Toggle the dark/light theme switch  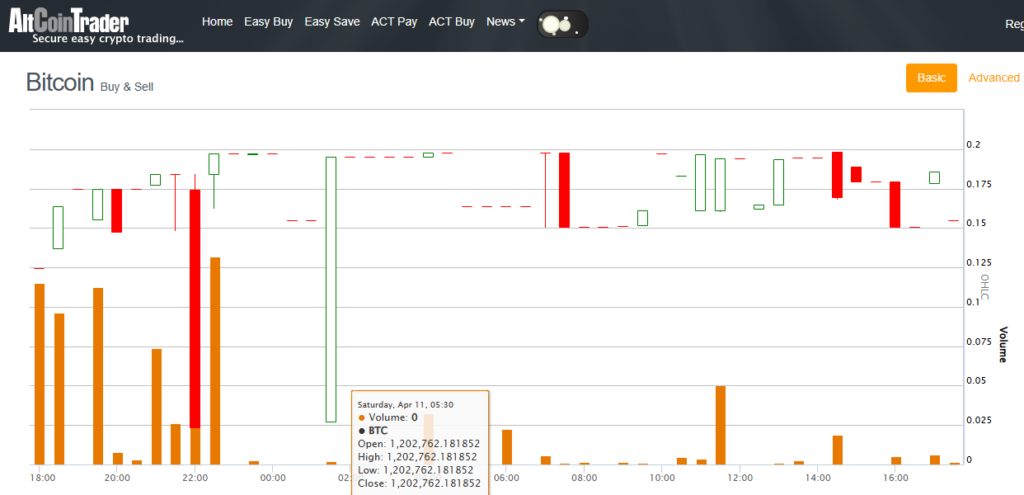(562, 24)
